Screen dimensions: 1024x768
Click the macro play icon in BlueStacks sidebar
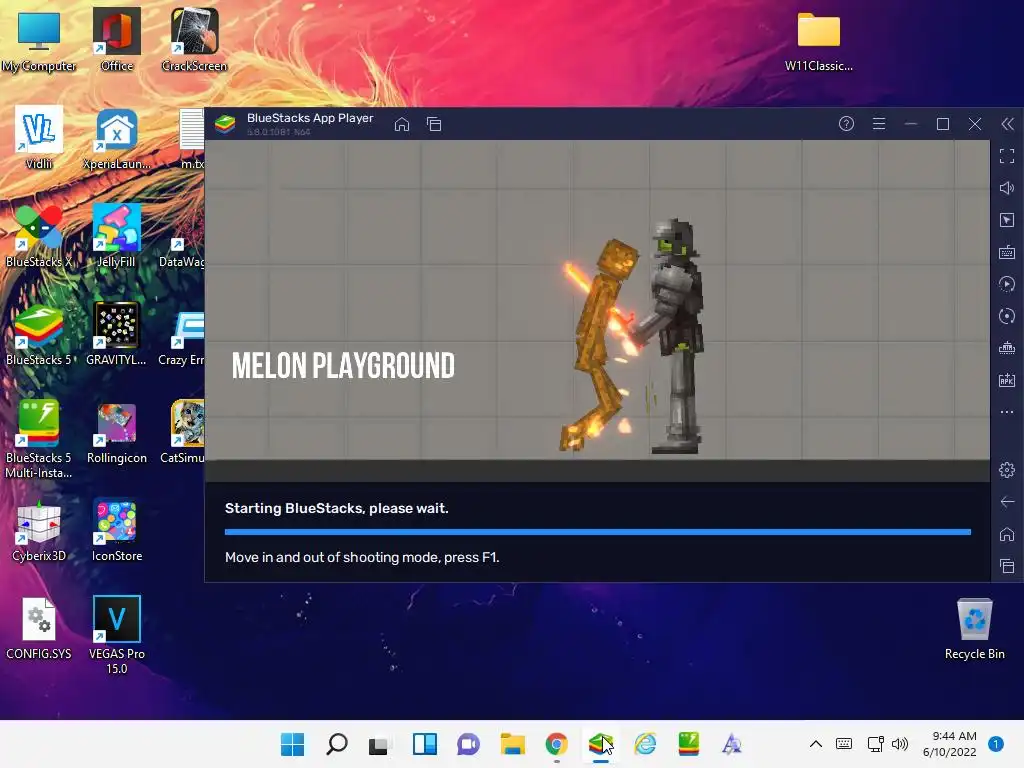1007,284
